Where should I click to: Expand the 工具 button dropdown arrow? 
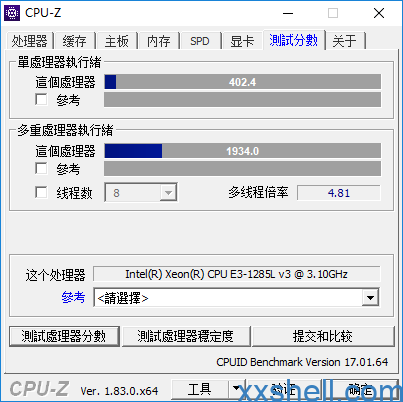pos(236,388)
